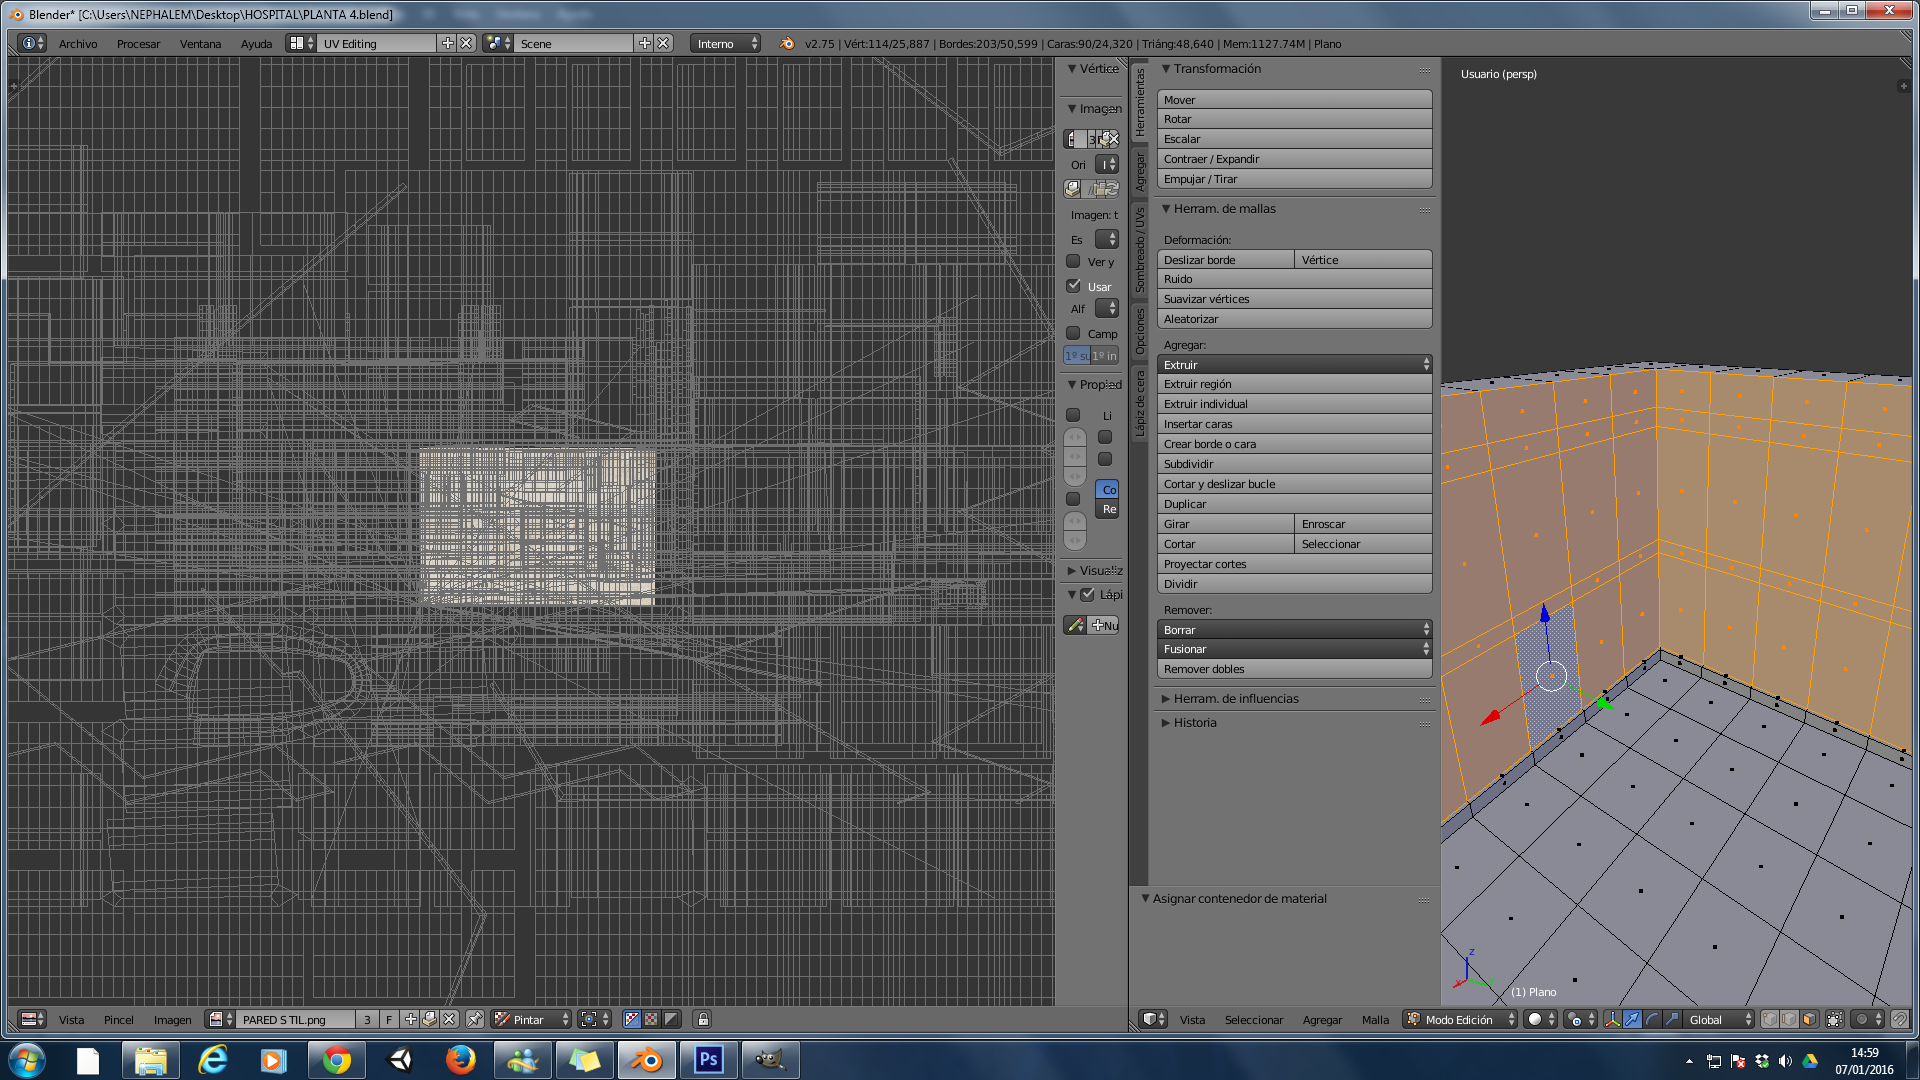Uncheck the Usar checkbox in Imagen panel
Viewport: 1920px width, 1080px height.
point(1073,286)
